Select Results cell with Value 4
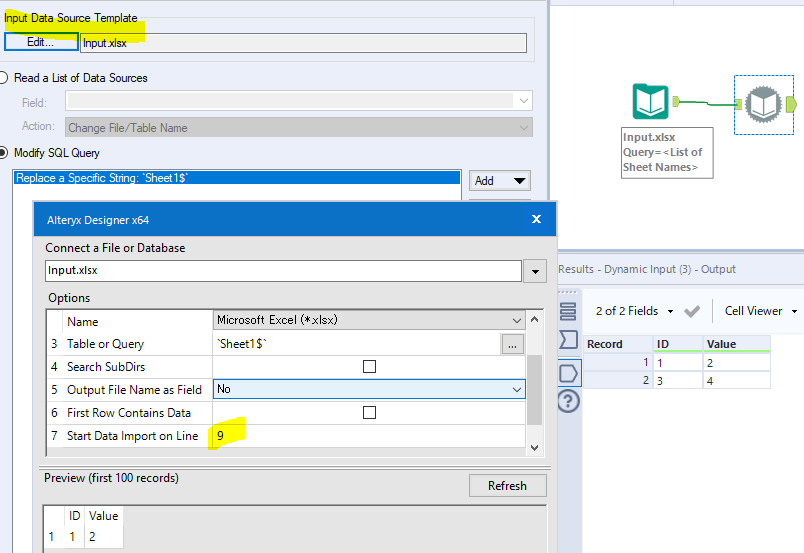This screenshot has height=553, width=804. pyautogui.click(x=737, y=381)
